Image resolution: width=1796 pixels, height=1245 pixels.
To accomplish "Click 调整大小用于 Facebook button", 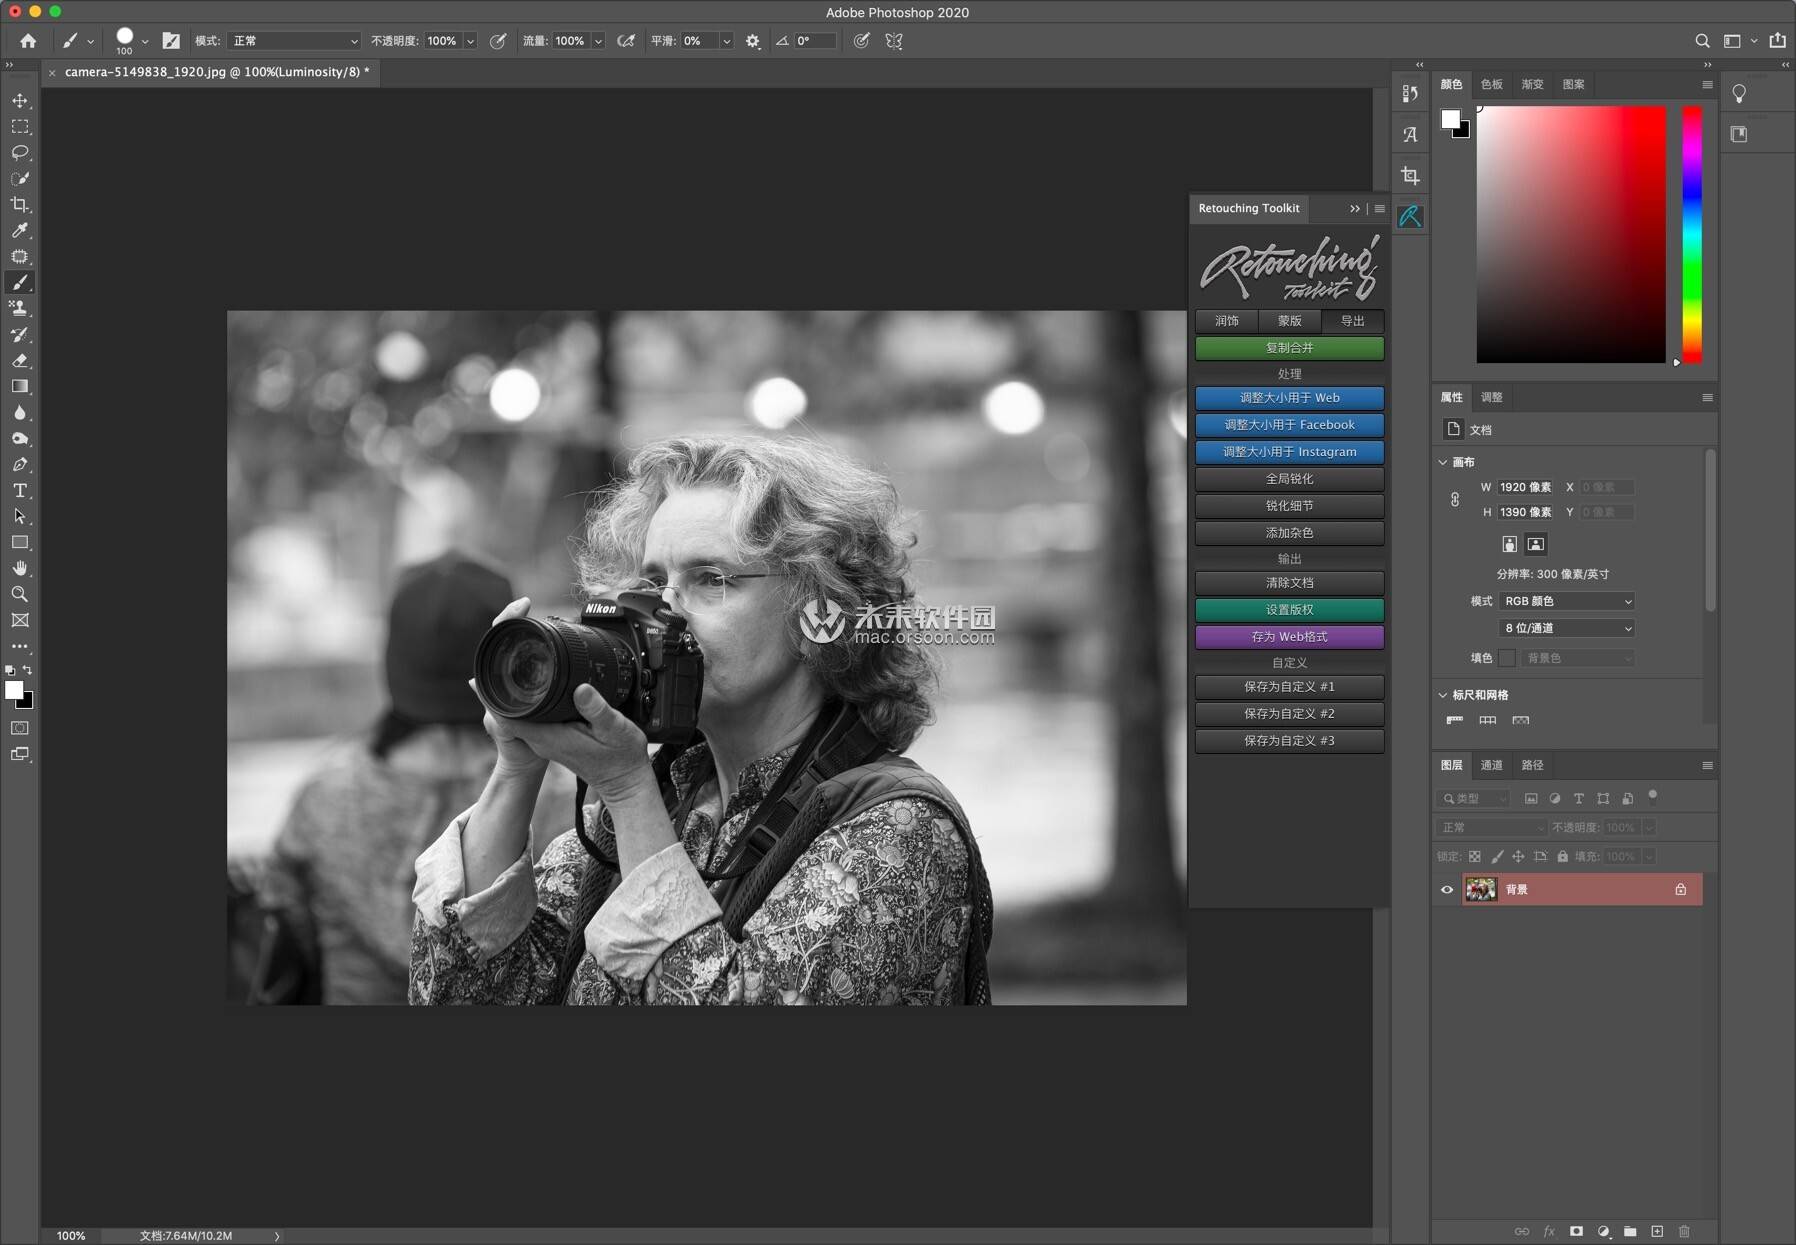I will (1289, 425).
